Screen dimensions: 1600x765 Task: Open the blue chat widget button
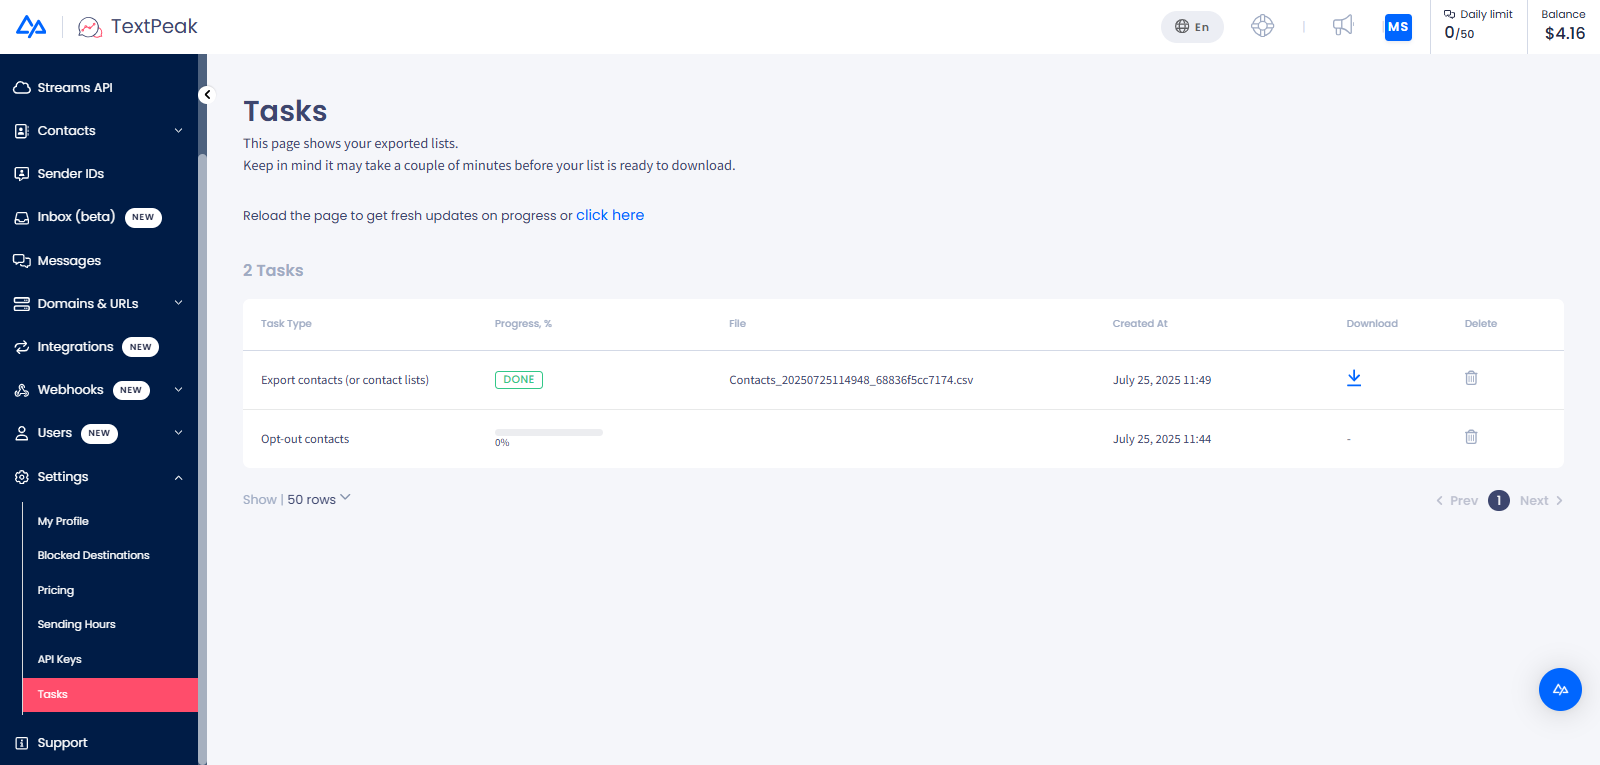pos(1560,689)
